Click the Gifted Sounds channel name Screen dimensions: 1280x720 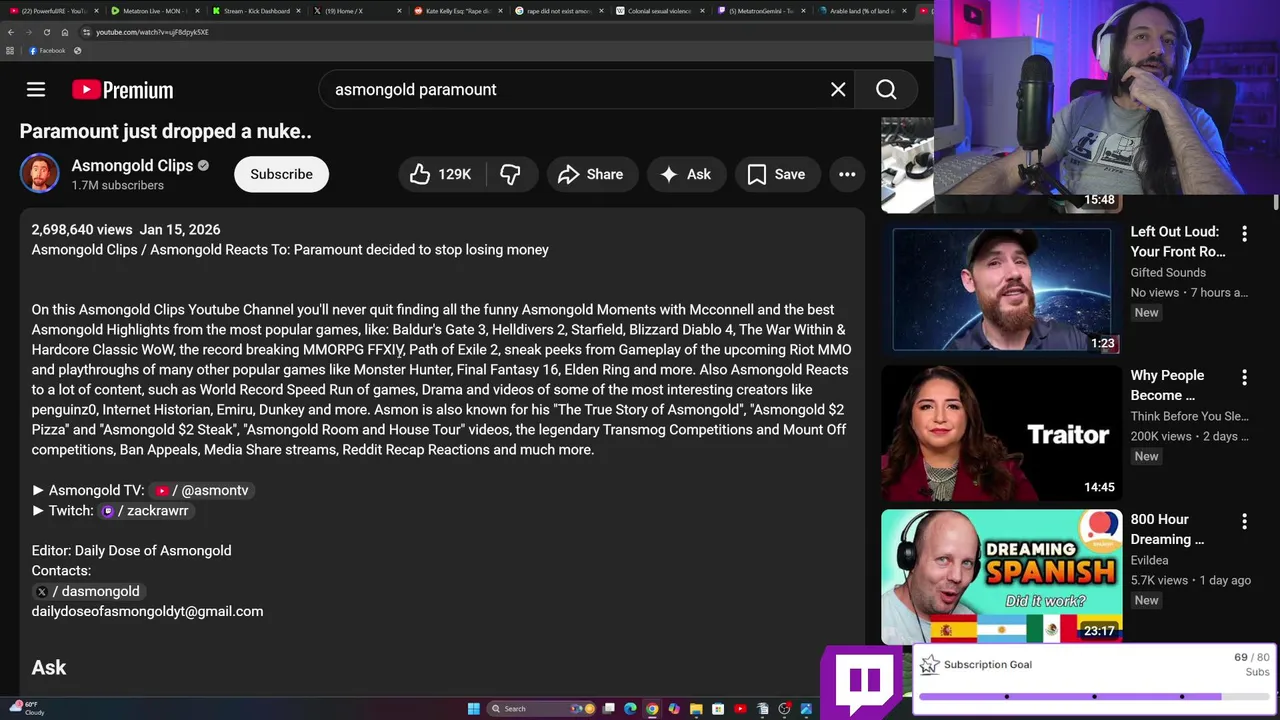tap(1168, 272)
